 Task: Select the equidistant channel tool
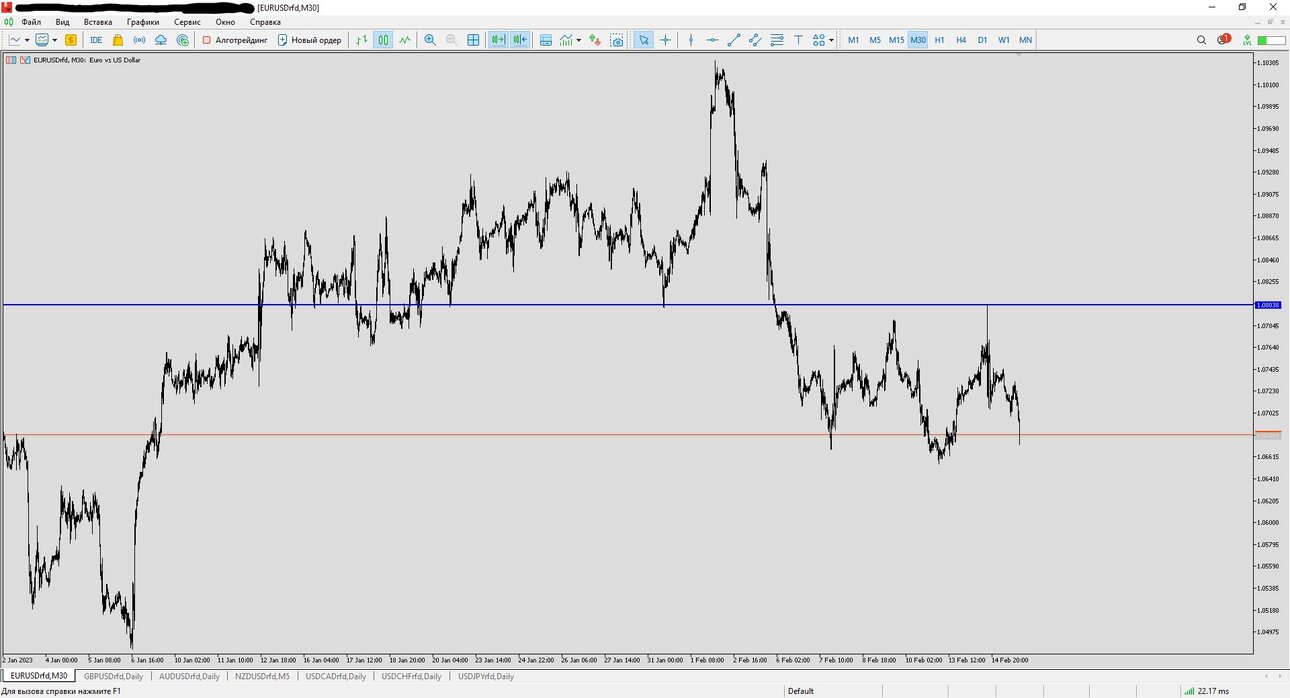coord(755,40)
